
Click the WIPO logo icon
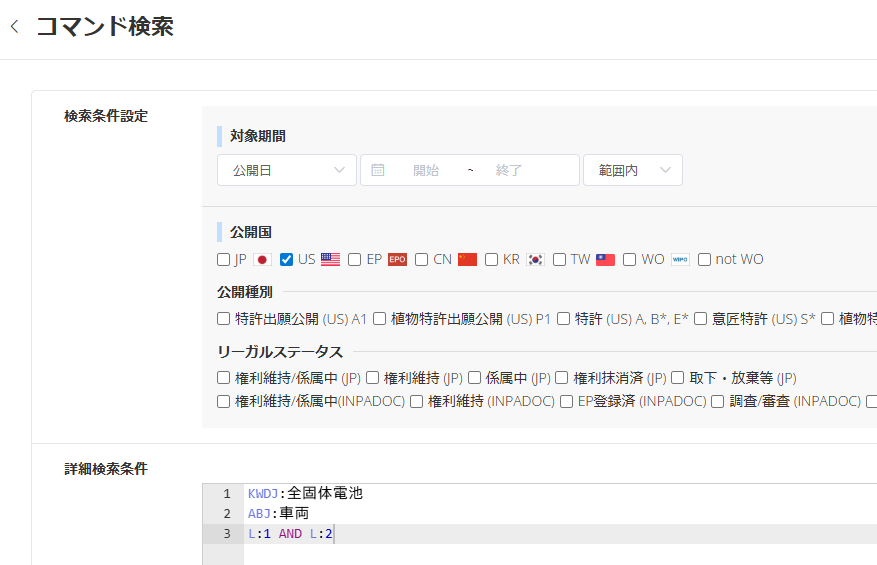point(680,260)
